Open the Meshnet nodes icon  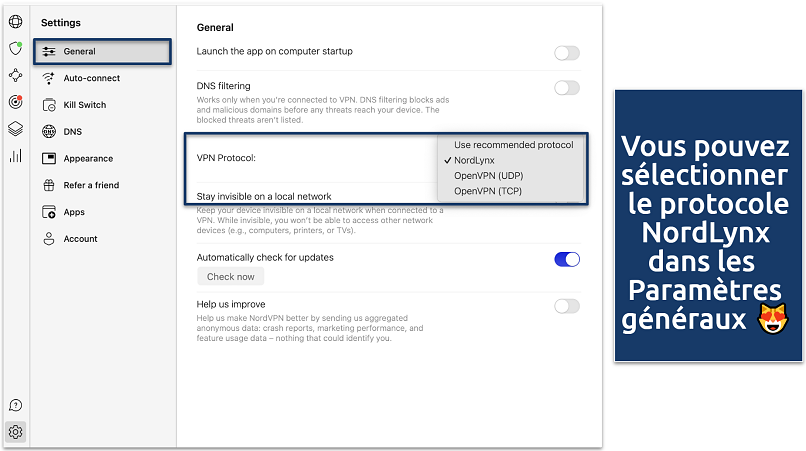[15, 75]
